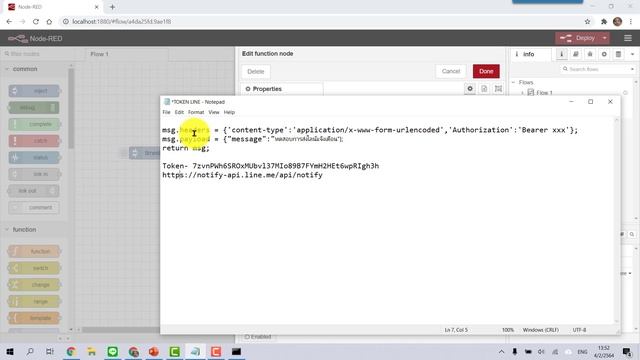Select Flow 1 in the info tree

(544, 93)
